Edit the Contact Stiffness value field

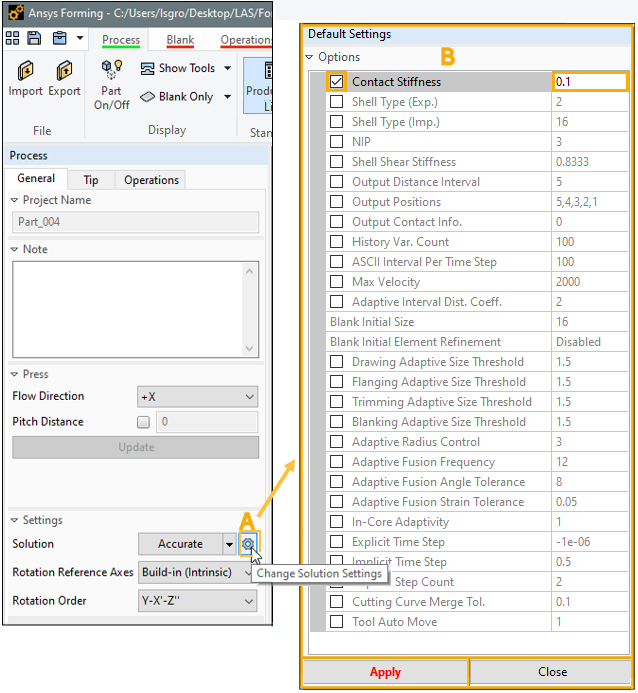[589, 82]
